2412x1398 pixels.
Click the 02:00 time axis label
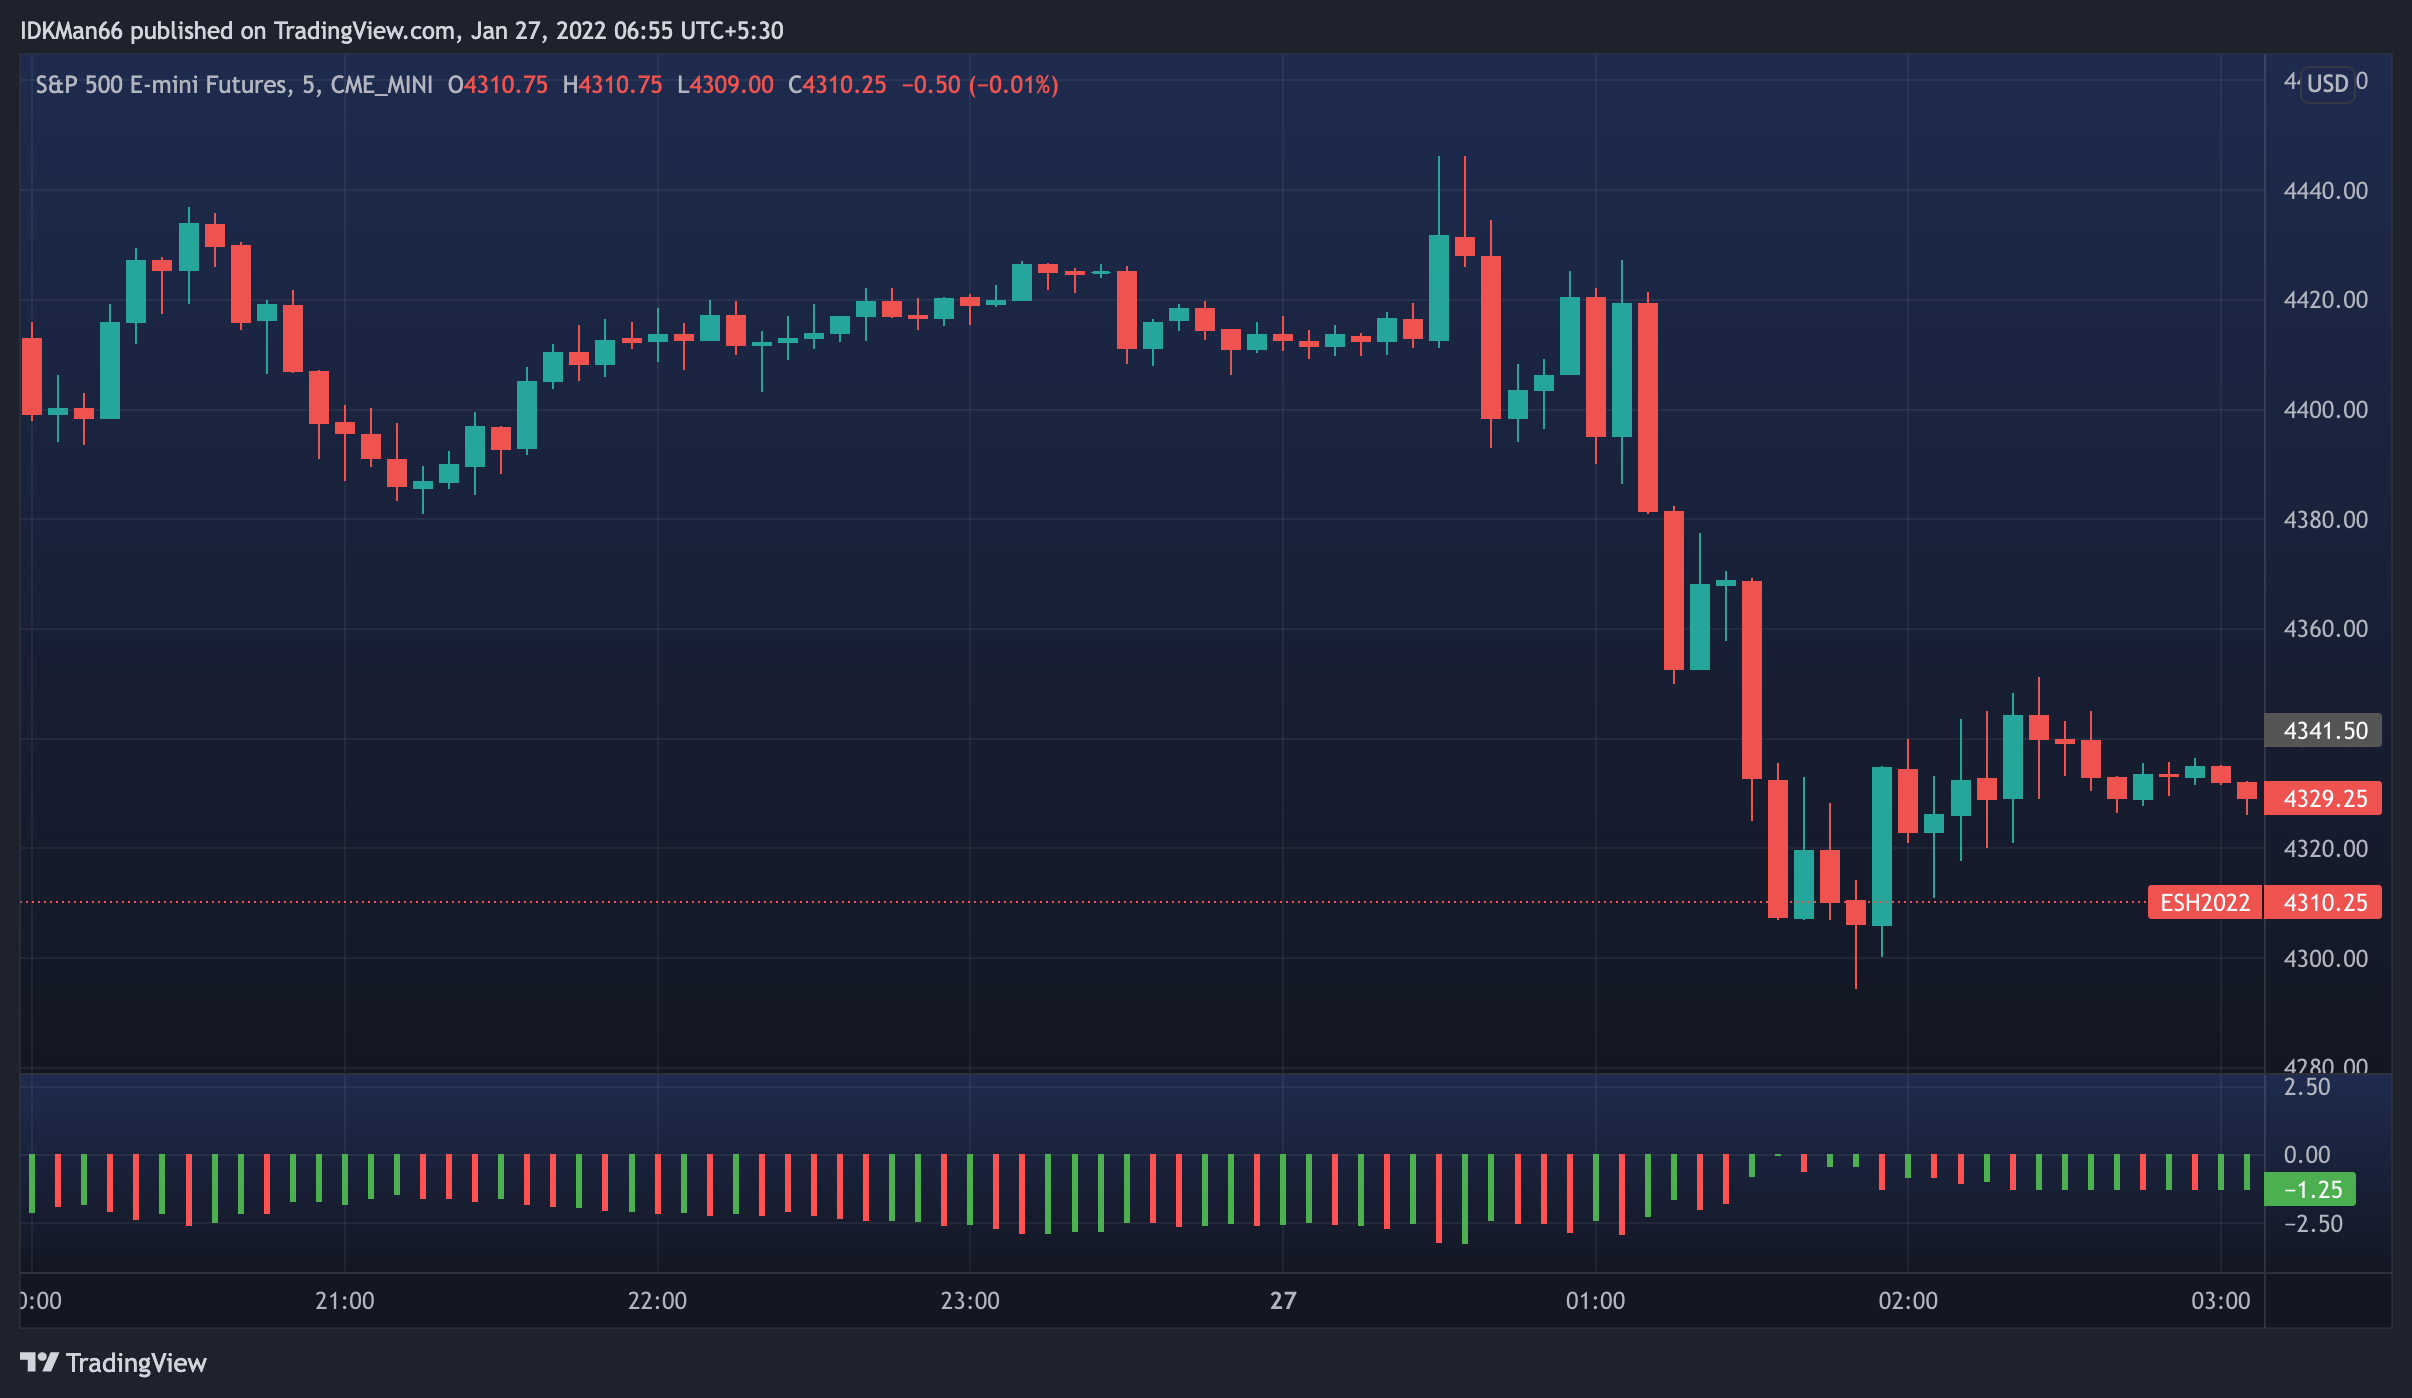[x=1908, y=1301]
